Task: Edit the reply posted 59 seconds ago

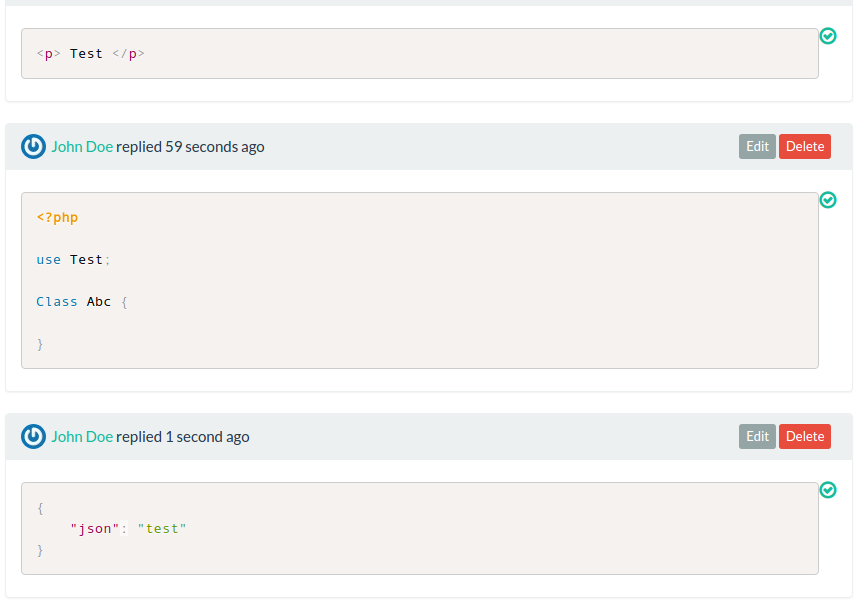Action: coord(757,146)
